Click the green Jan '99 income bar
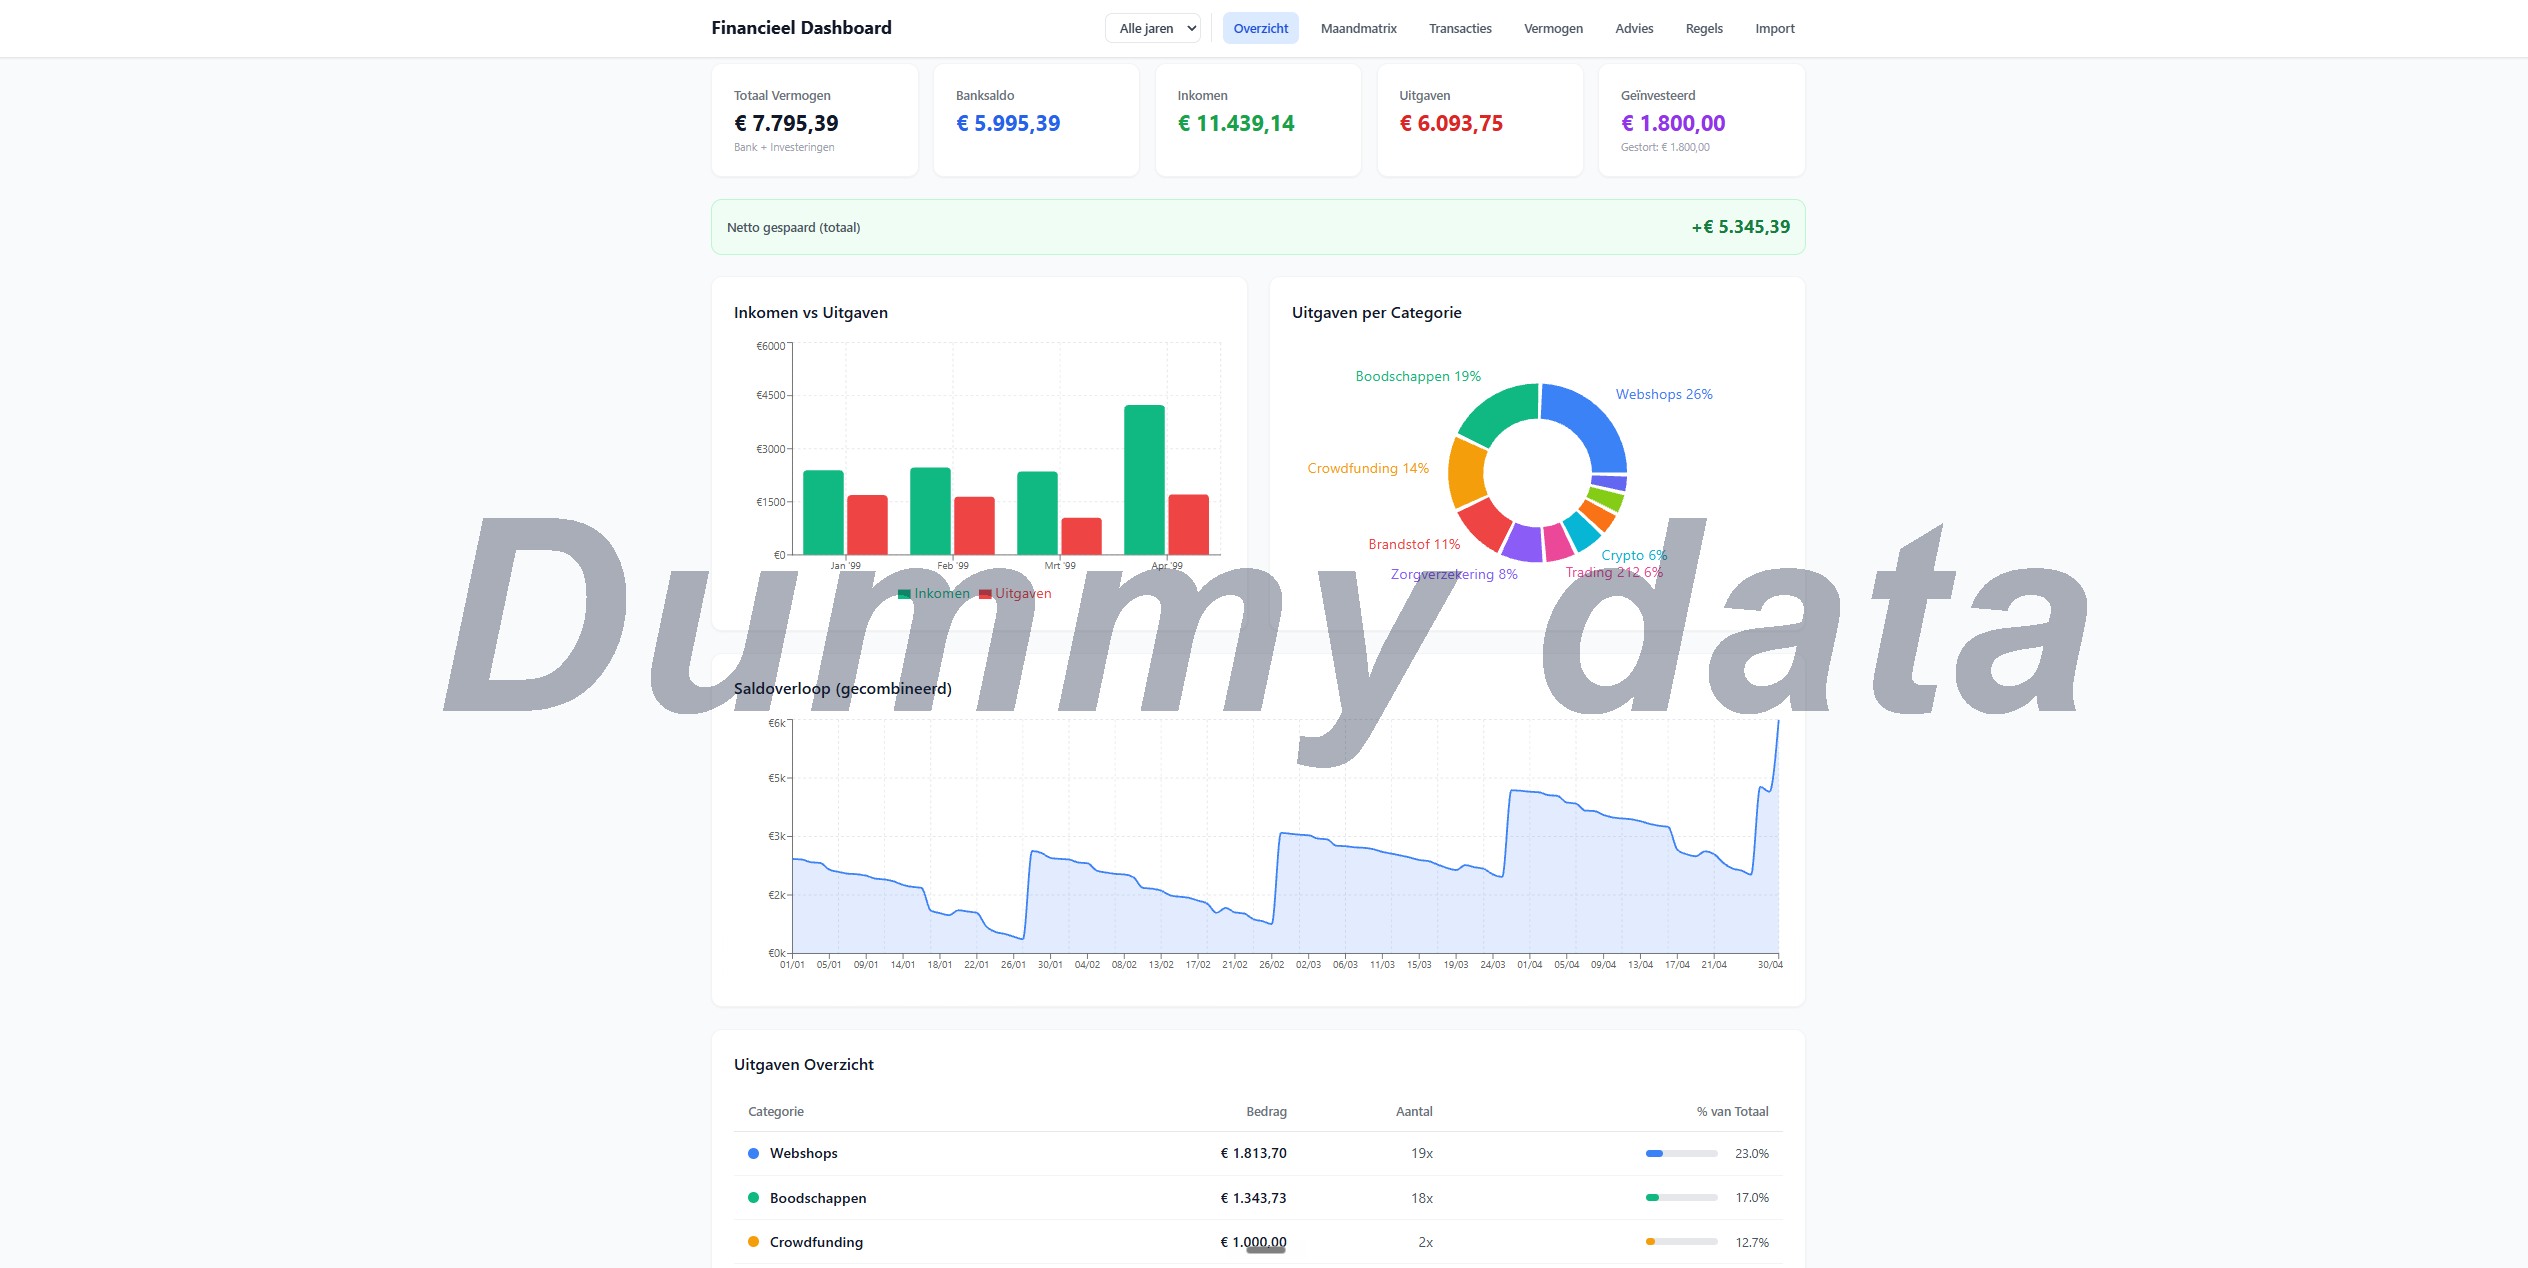 coord(823,512)
